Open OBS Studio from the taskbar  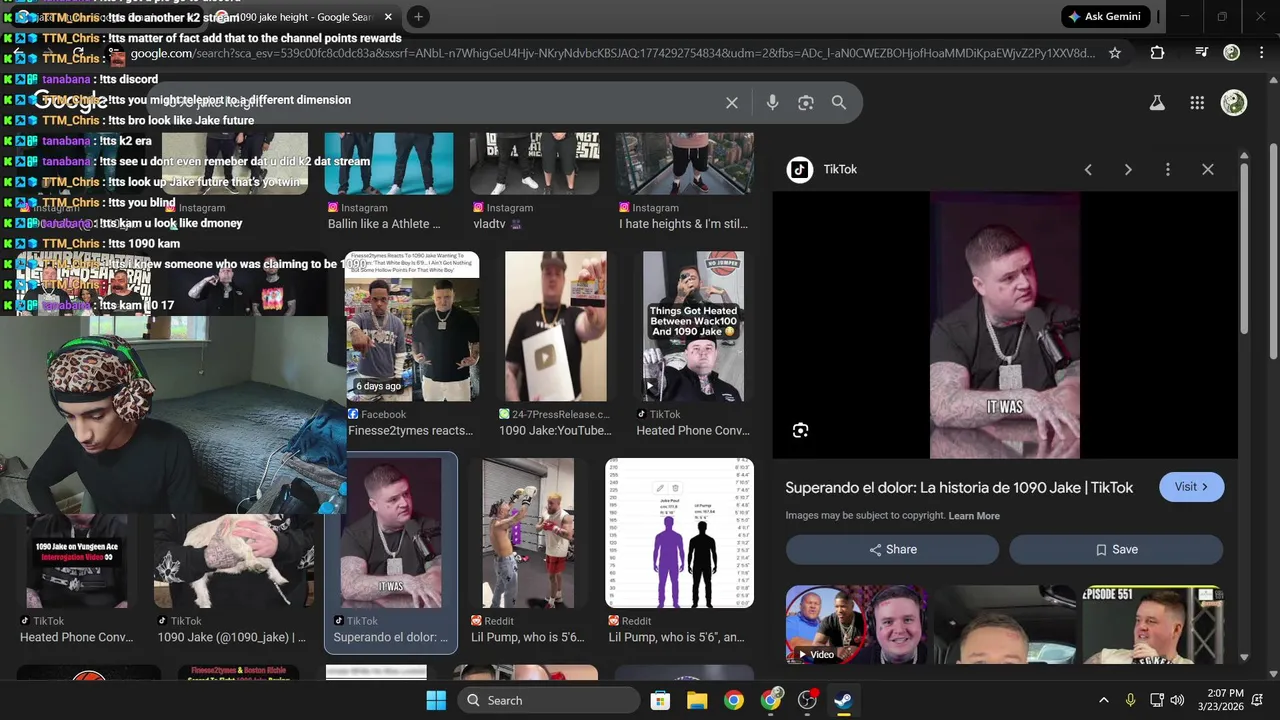[807, 700]
